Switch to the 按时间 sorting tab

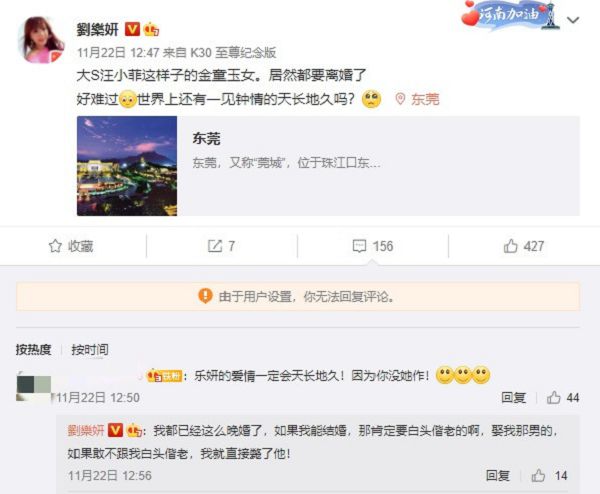click(90, 349)
